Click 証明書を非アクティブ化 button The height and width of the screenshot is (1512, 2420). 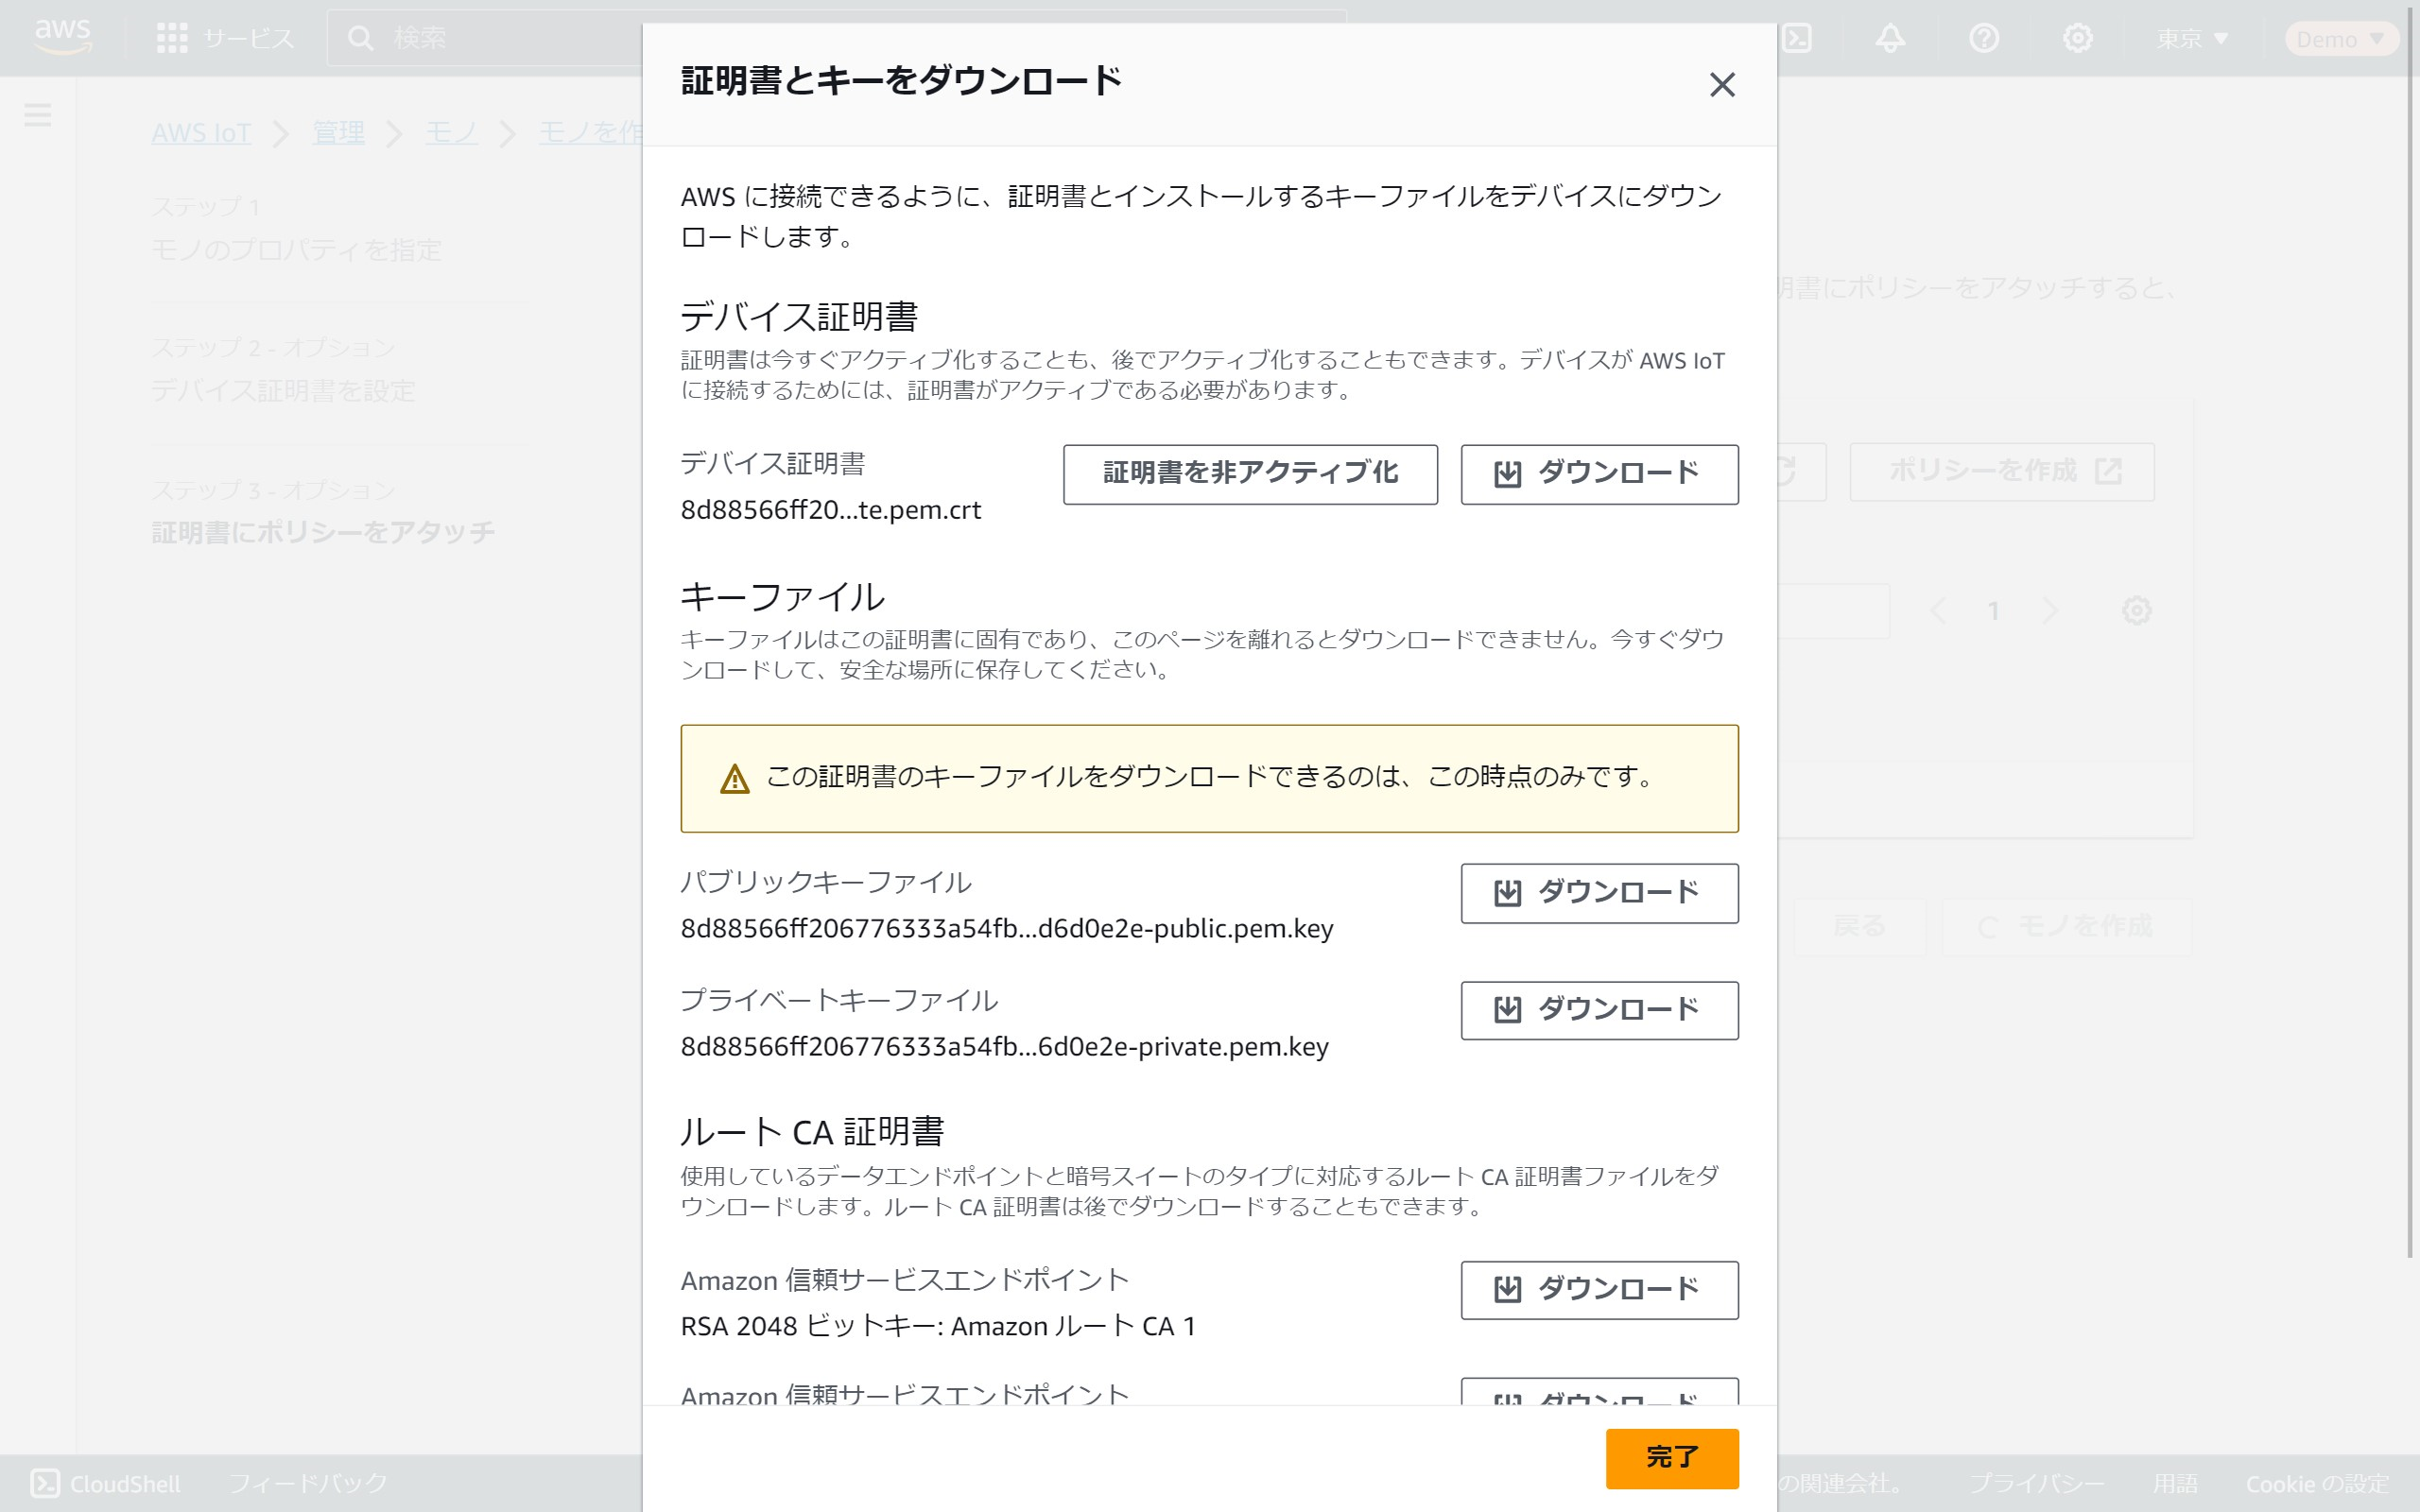(x=1249, y=474)
